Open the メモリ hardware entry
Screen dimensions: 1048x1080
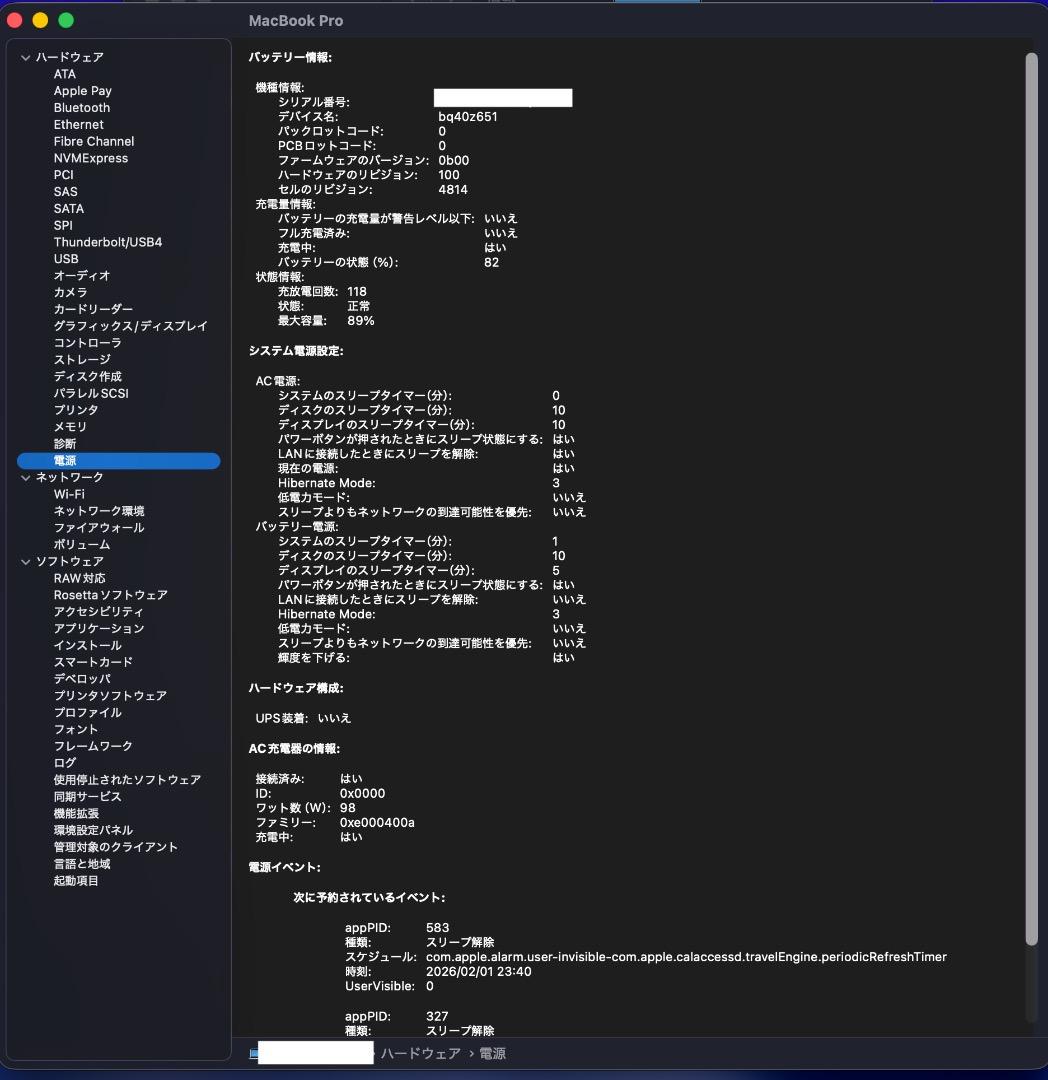70,427
